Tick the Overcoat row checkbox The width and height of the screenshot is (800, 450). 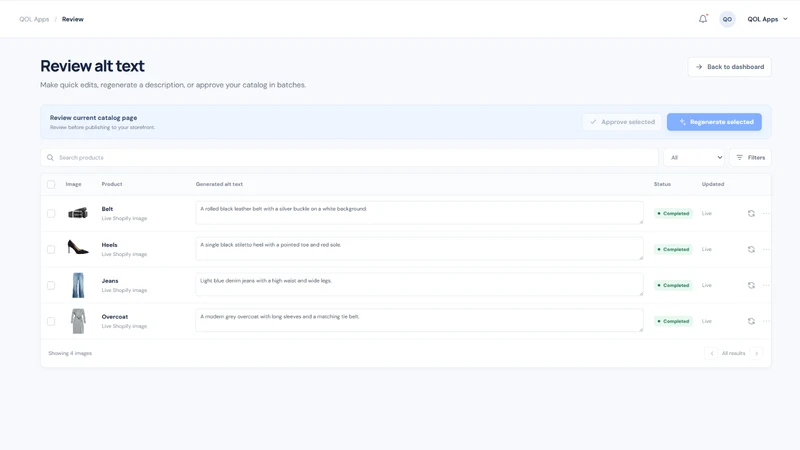[x=51, y=321]
